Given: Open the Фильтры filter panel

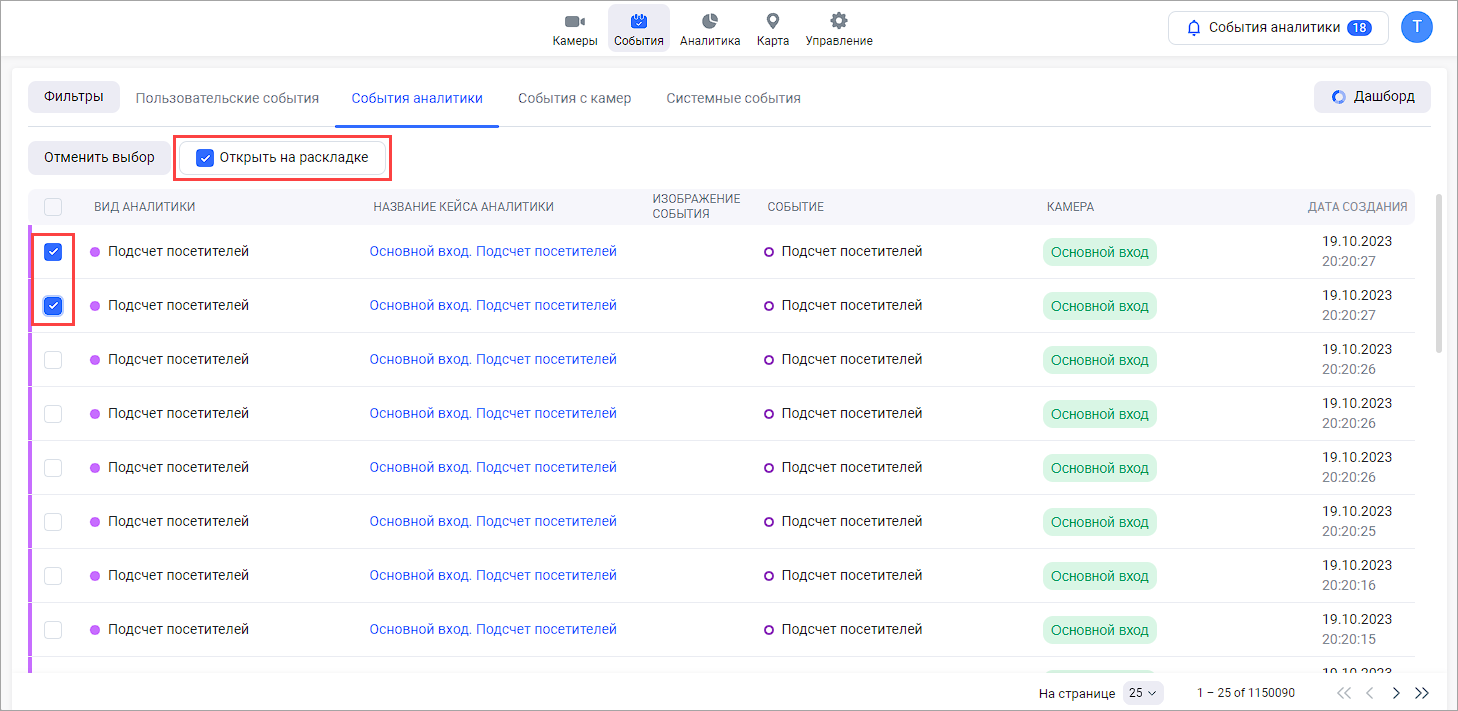Looking at the screenshot, I should (x=74, y=97).
